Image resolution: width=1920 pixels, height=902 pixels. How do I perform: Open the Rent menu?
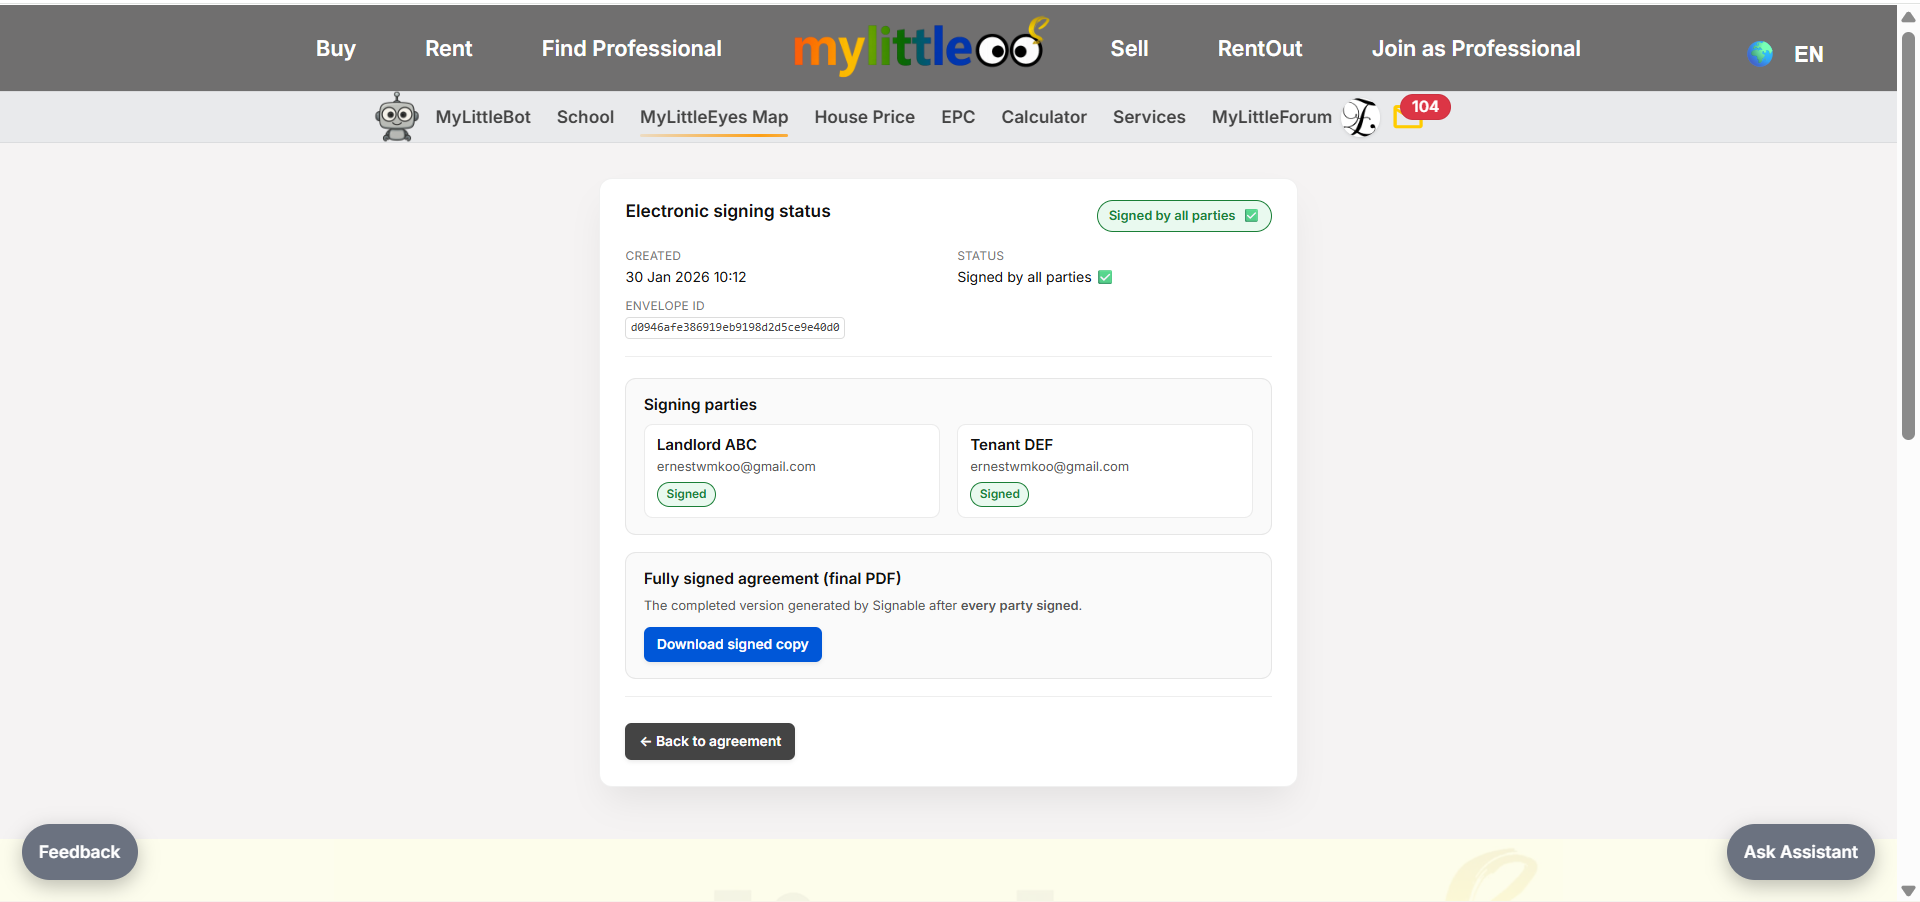[448, 49]
